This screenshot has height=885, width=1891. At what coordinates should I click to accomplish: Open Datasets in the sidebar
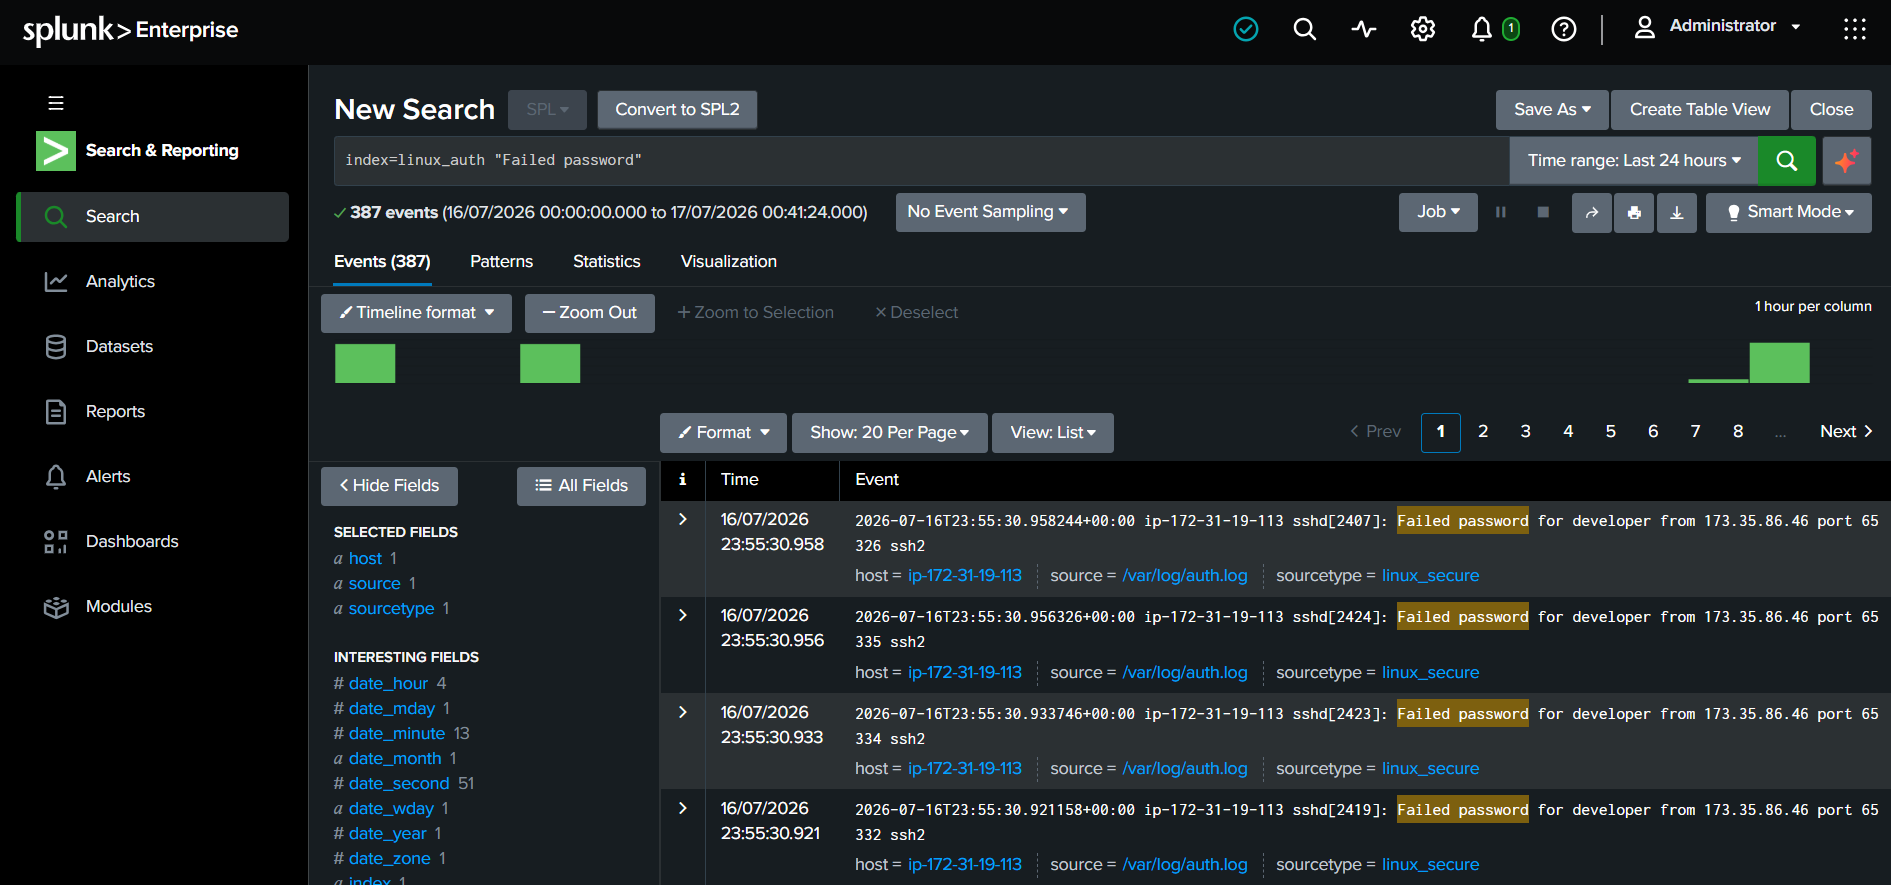click(119, 347)
